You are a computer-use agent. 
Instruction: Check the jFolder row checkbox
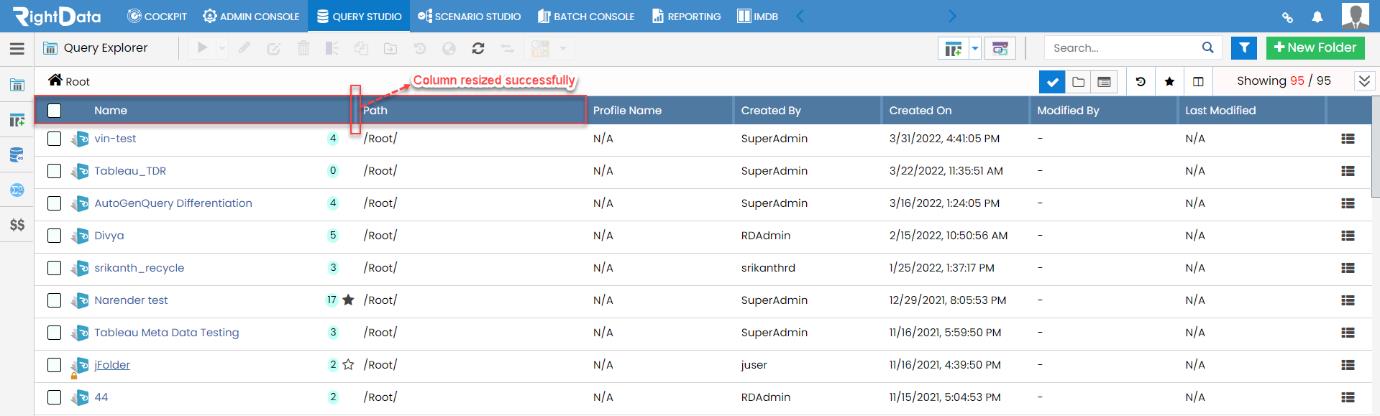coord(54,365)
